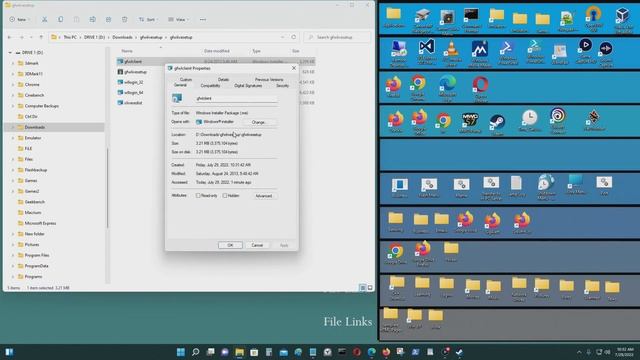Switch to the Security tab in Properties
This screenshot has width=640, height=360.
pos(282,86)
